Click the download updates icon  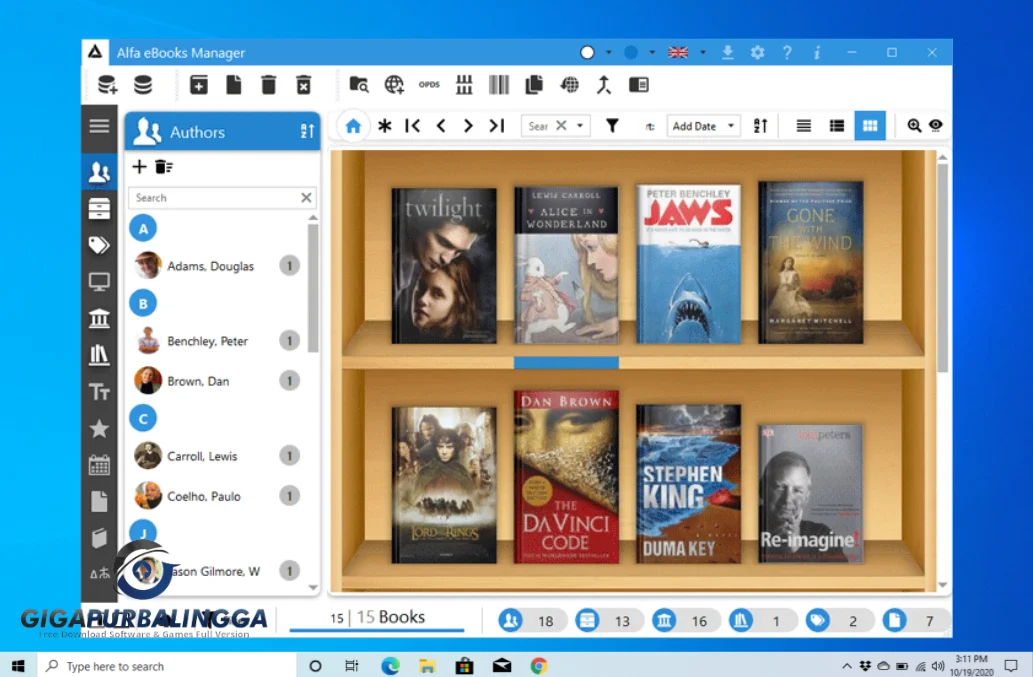[728, 52]
